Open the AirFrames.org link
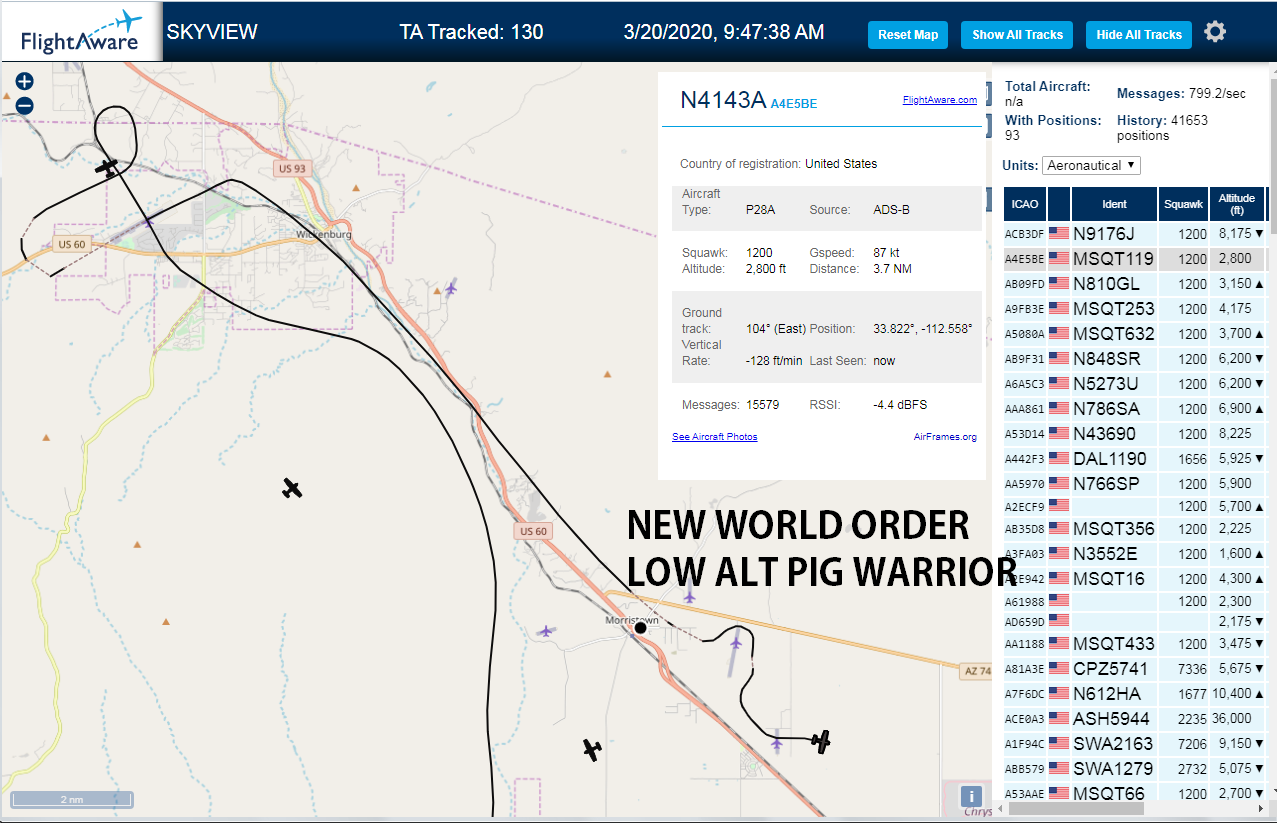1277x823 pixels. point(945,437)
